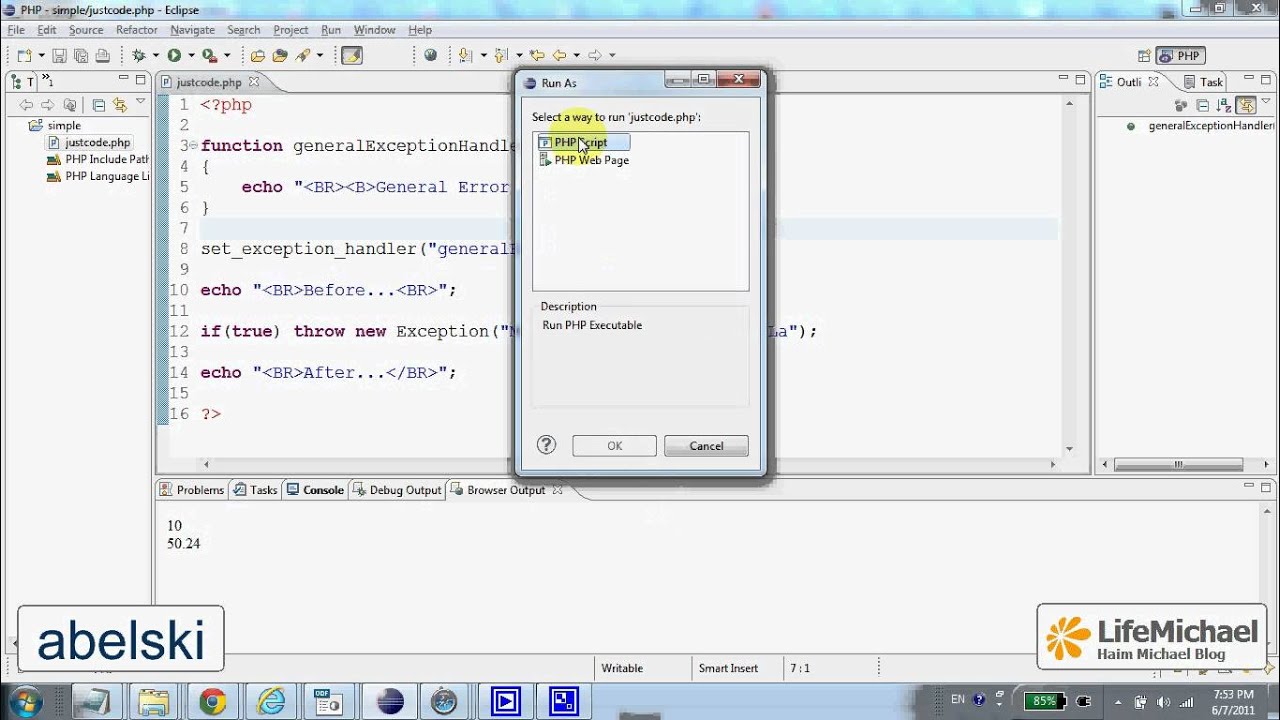This screenshot has height=720, width=1280.
Task: Click the Open Type folder icon
Action: (x=258, y=56)
